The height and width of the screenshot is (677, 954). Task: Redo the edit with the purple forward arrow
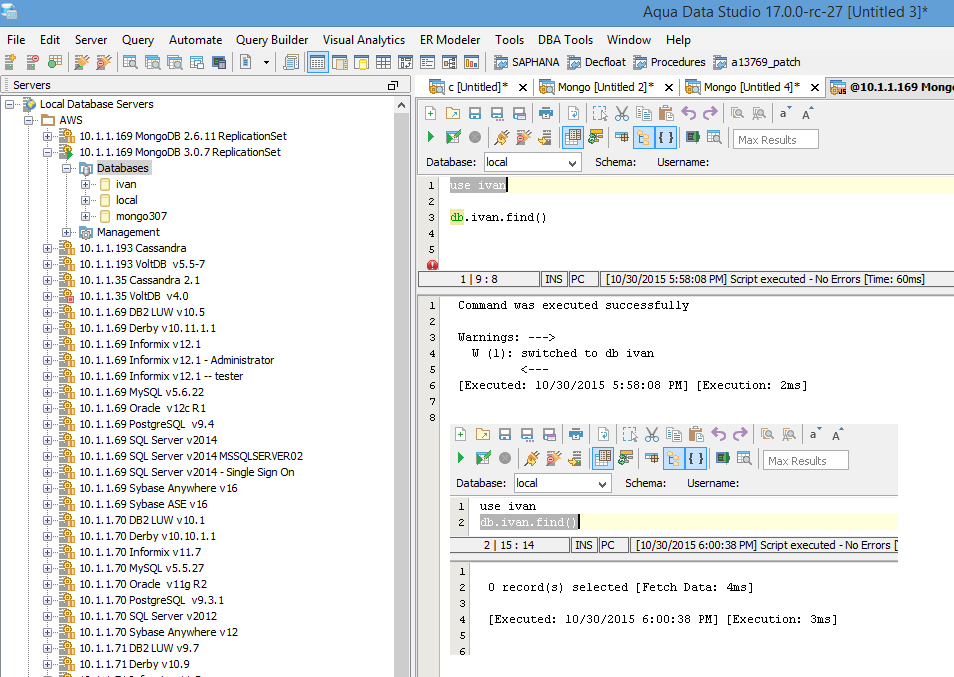(710, 113)
